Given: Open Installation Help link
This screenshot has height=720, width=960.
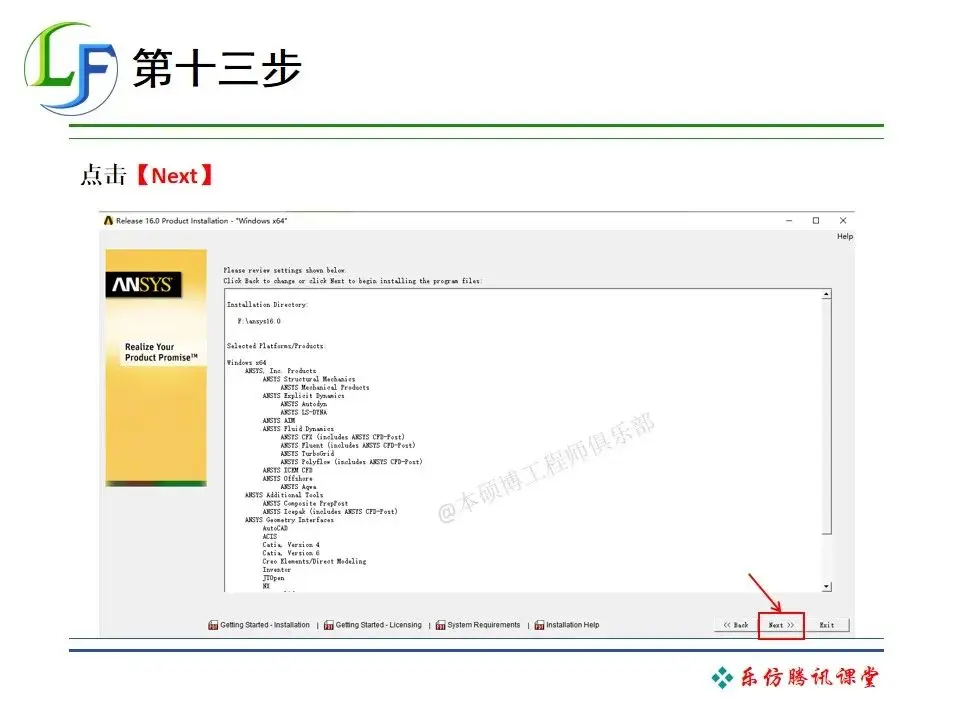Looking at the screenshot, I should point(572,625).
